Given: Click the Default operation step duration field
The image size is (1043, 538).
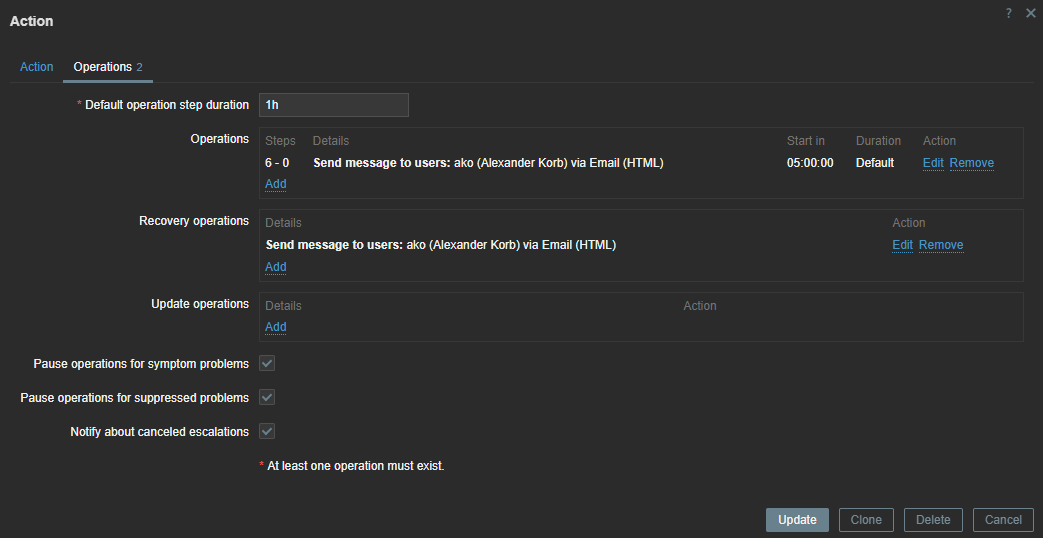Looking at the screenshot, I should (333, 105).
